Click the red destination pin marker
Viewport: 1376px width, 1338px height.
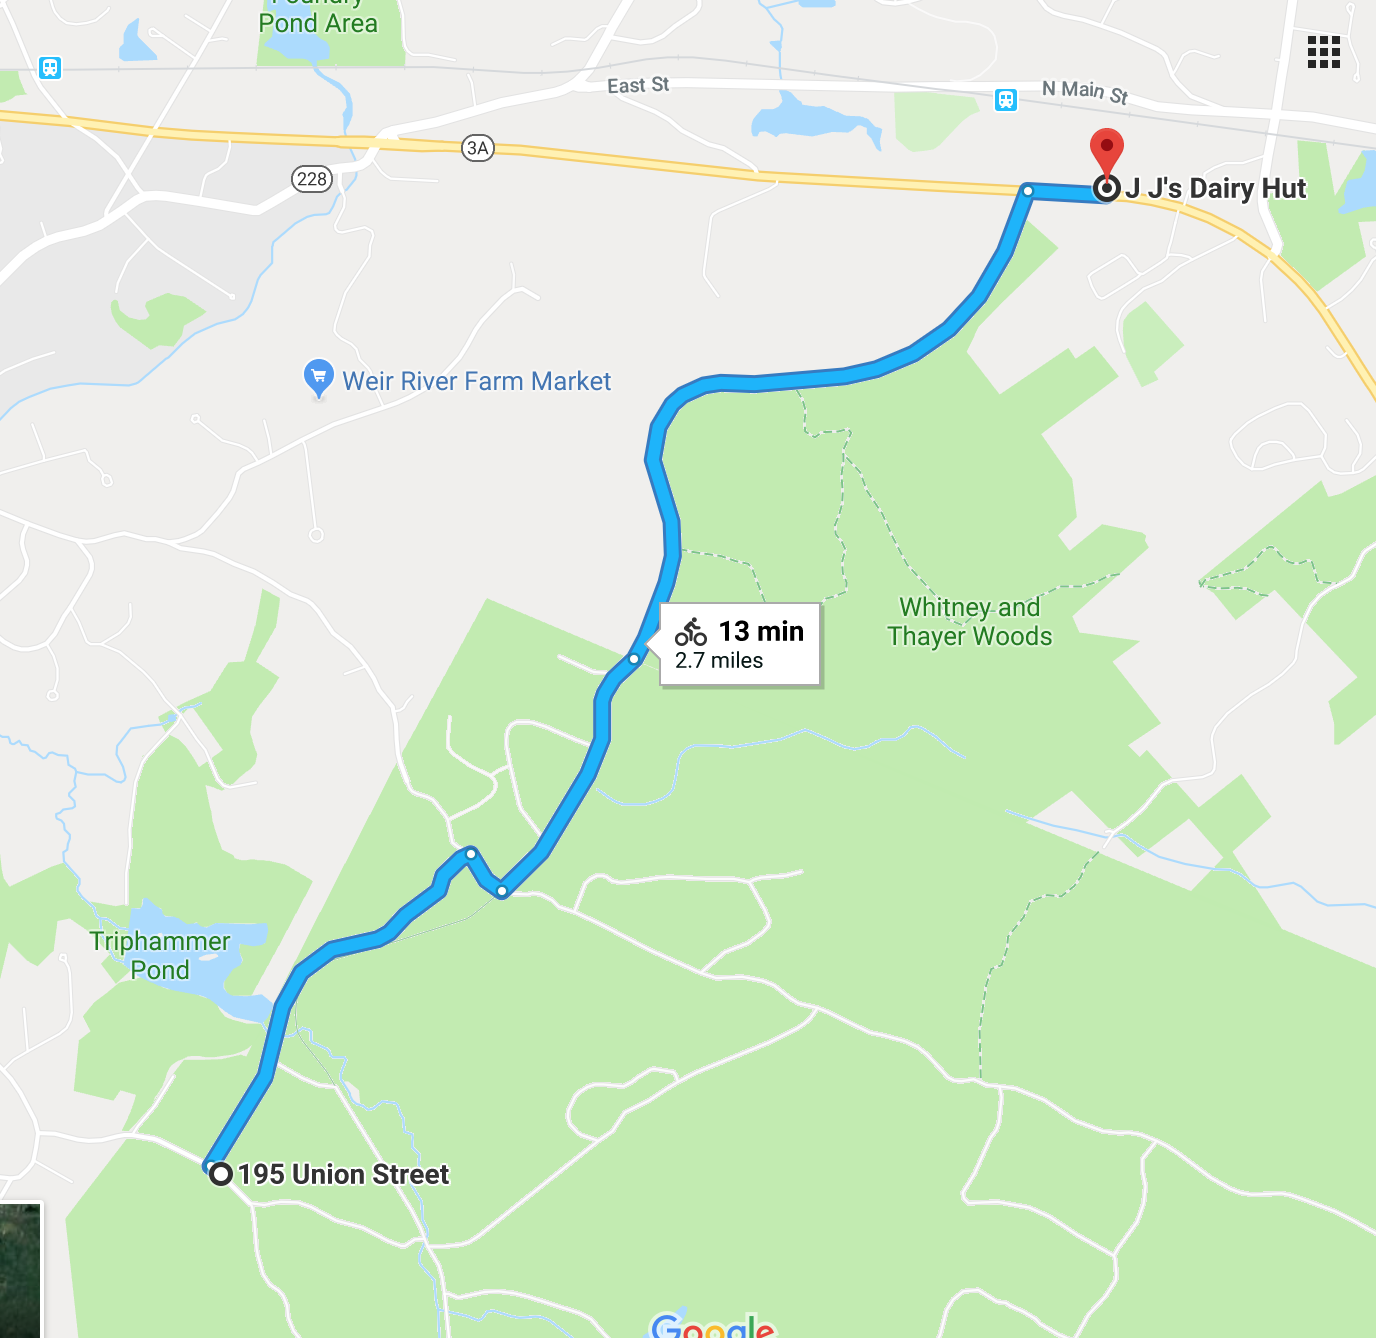click(1106, 153)
